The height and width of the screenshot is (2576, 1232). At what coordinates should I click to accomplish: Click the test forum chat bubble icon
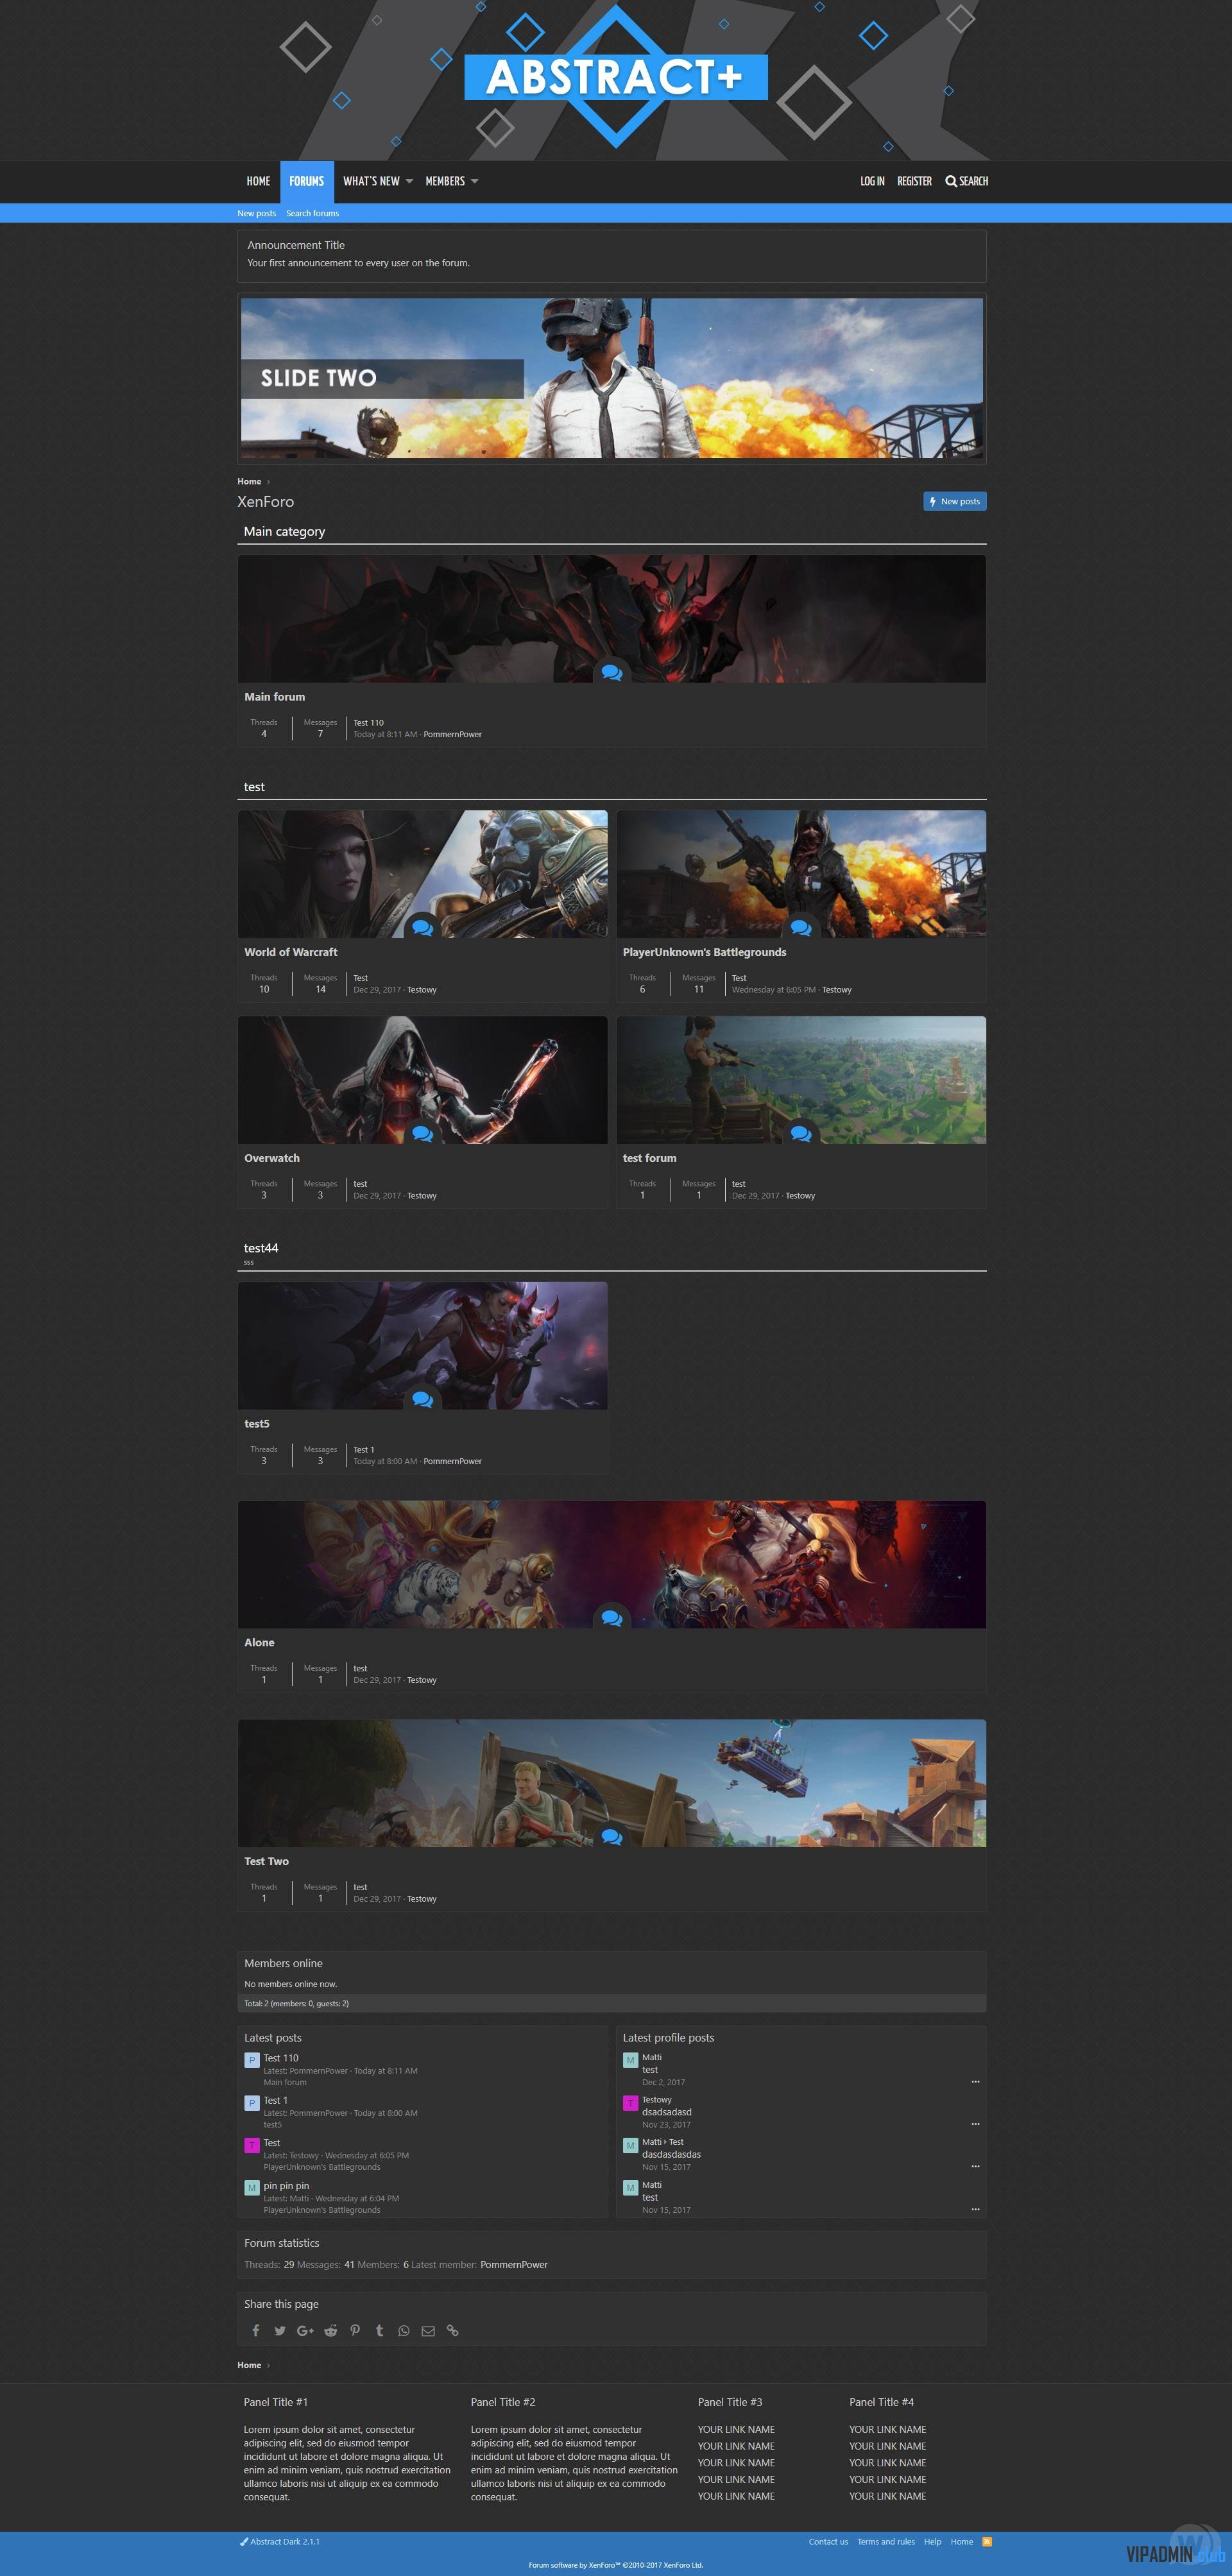[801, 1134]
